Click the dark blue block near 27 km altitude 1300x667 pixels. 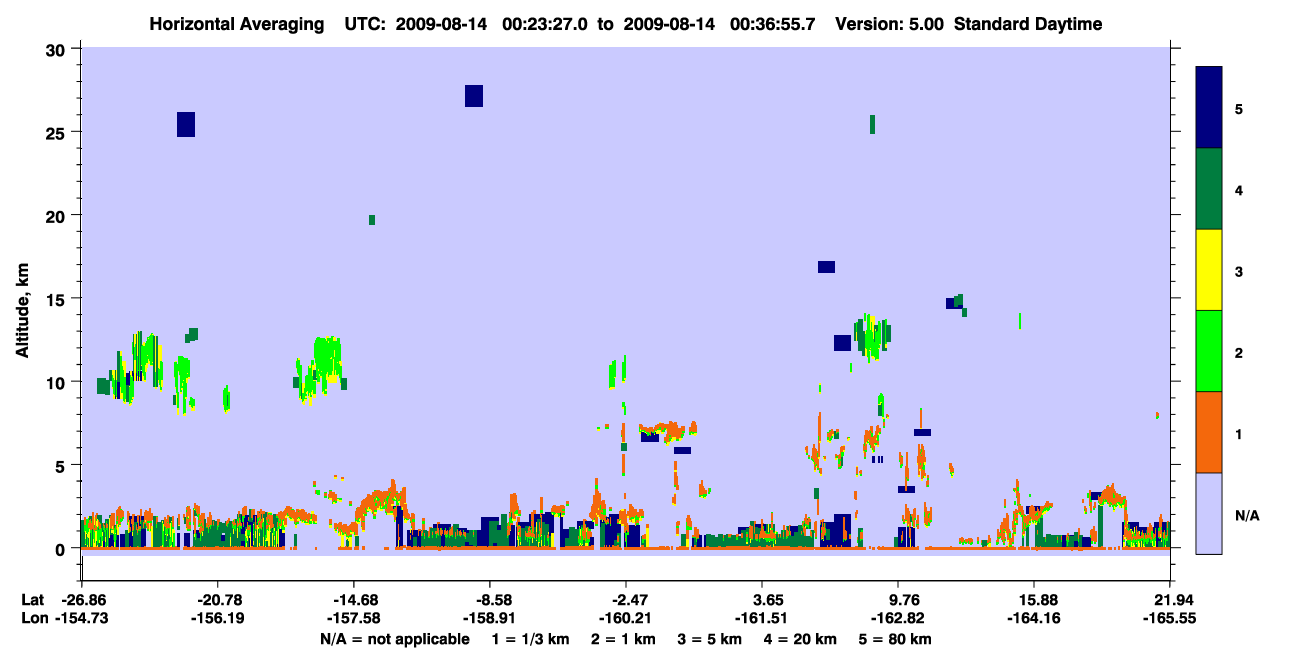click(474, 96)
